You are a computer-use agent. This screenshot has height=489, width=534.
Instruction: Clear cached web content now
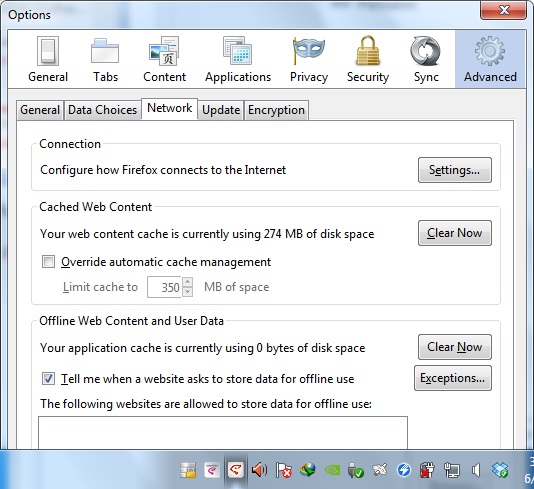tap(455, 233)
